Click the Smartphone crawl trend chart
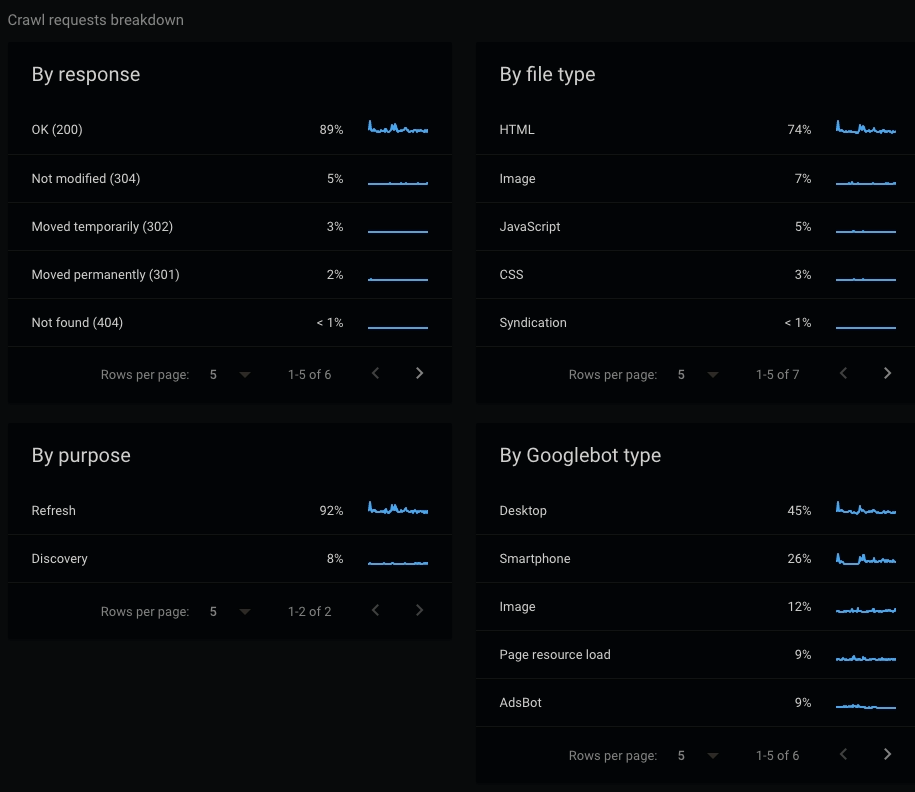915x792 pixels. click(x=865, y=557)
